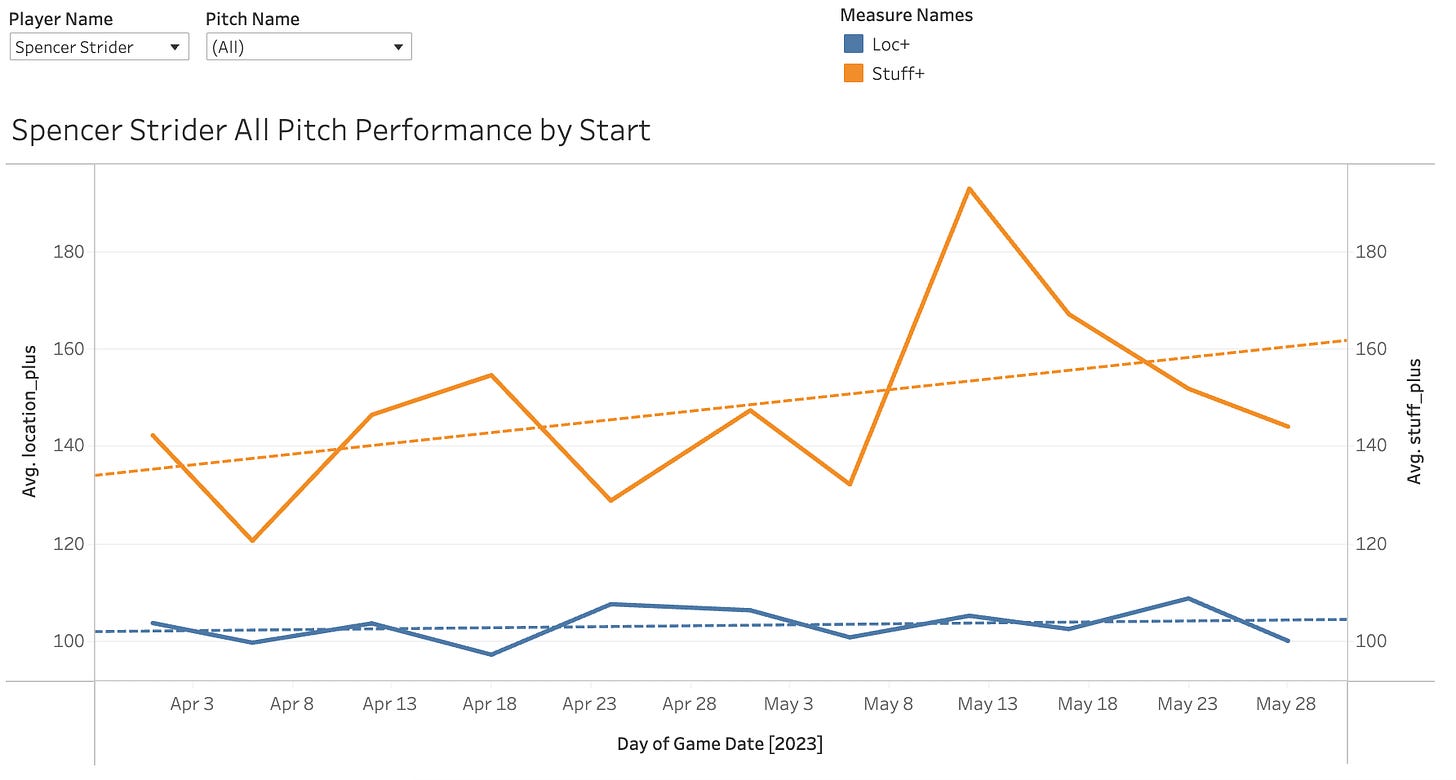Viewport: 1456px width, 780px height.
Task: Click the 180 tick on the left axis
Action: click(68, 251)
